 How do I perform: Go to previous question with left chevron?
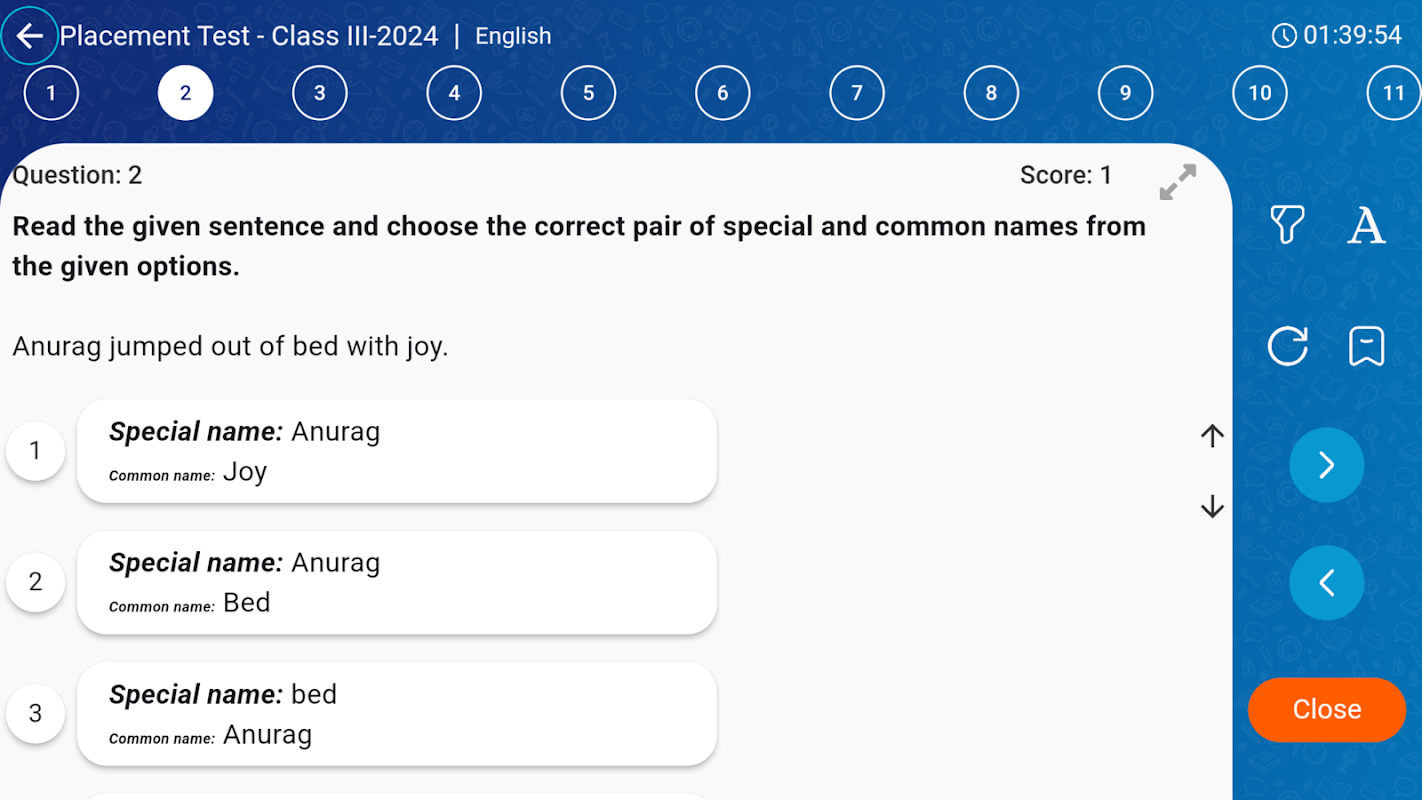[x=1326, y=582]
